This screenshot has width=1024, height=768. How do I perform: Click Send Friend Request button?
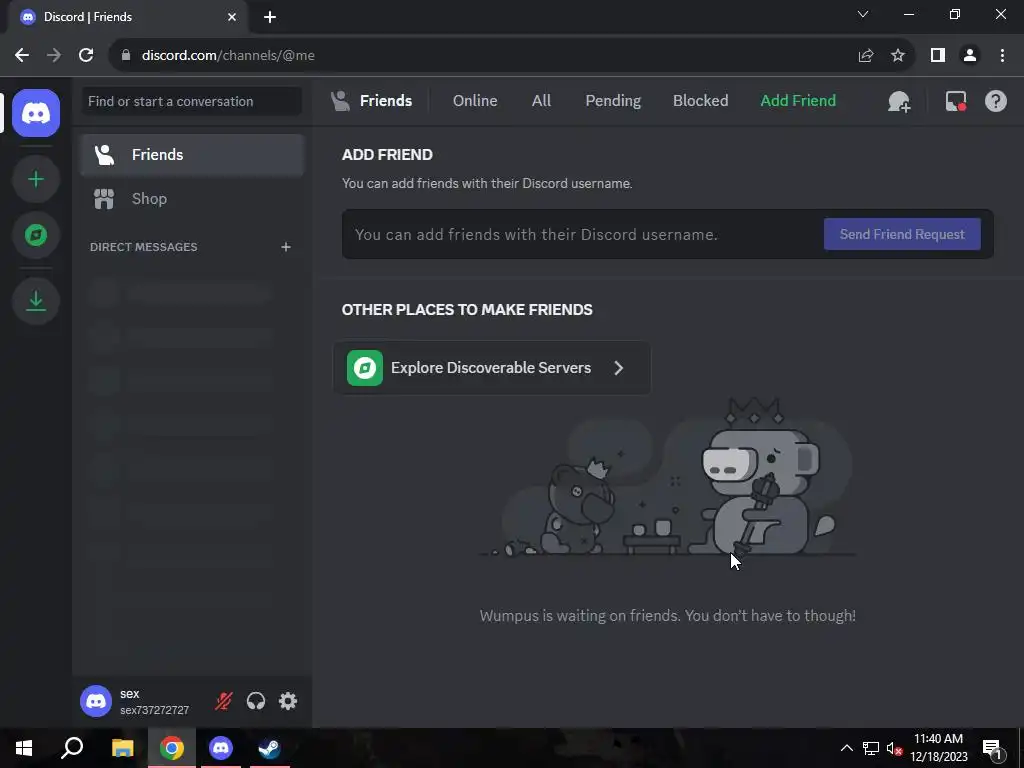point(902,234)
